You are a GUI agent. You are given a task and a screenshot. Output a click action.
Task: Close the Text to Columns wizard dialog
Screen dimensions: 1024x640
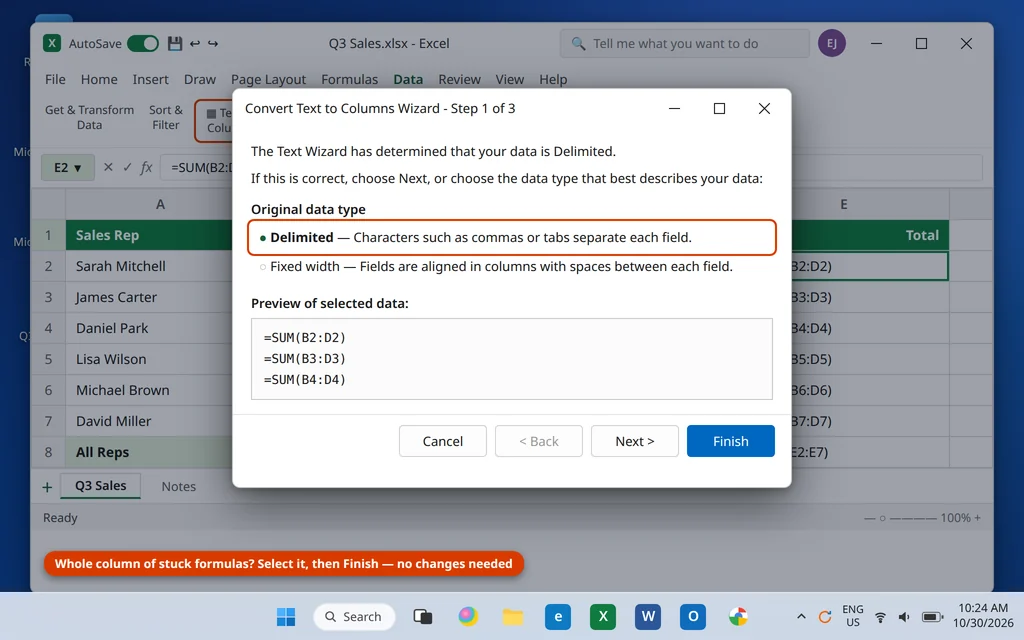pos(764,108)
